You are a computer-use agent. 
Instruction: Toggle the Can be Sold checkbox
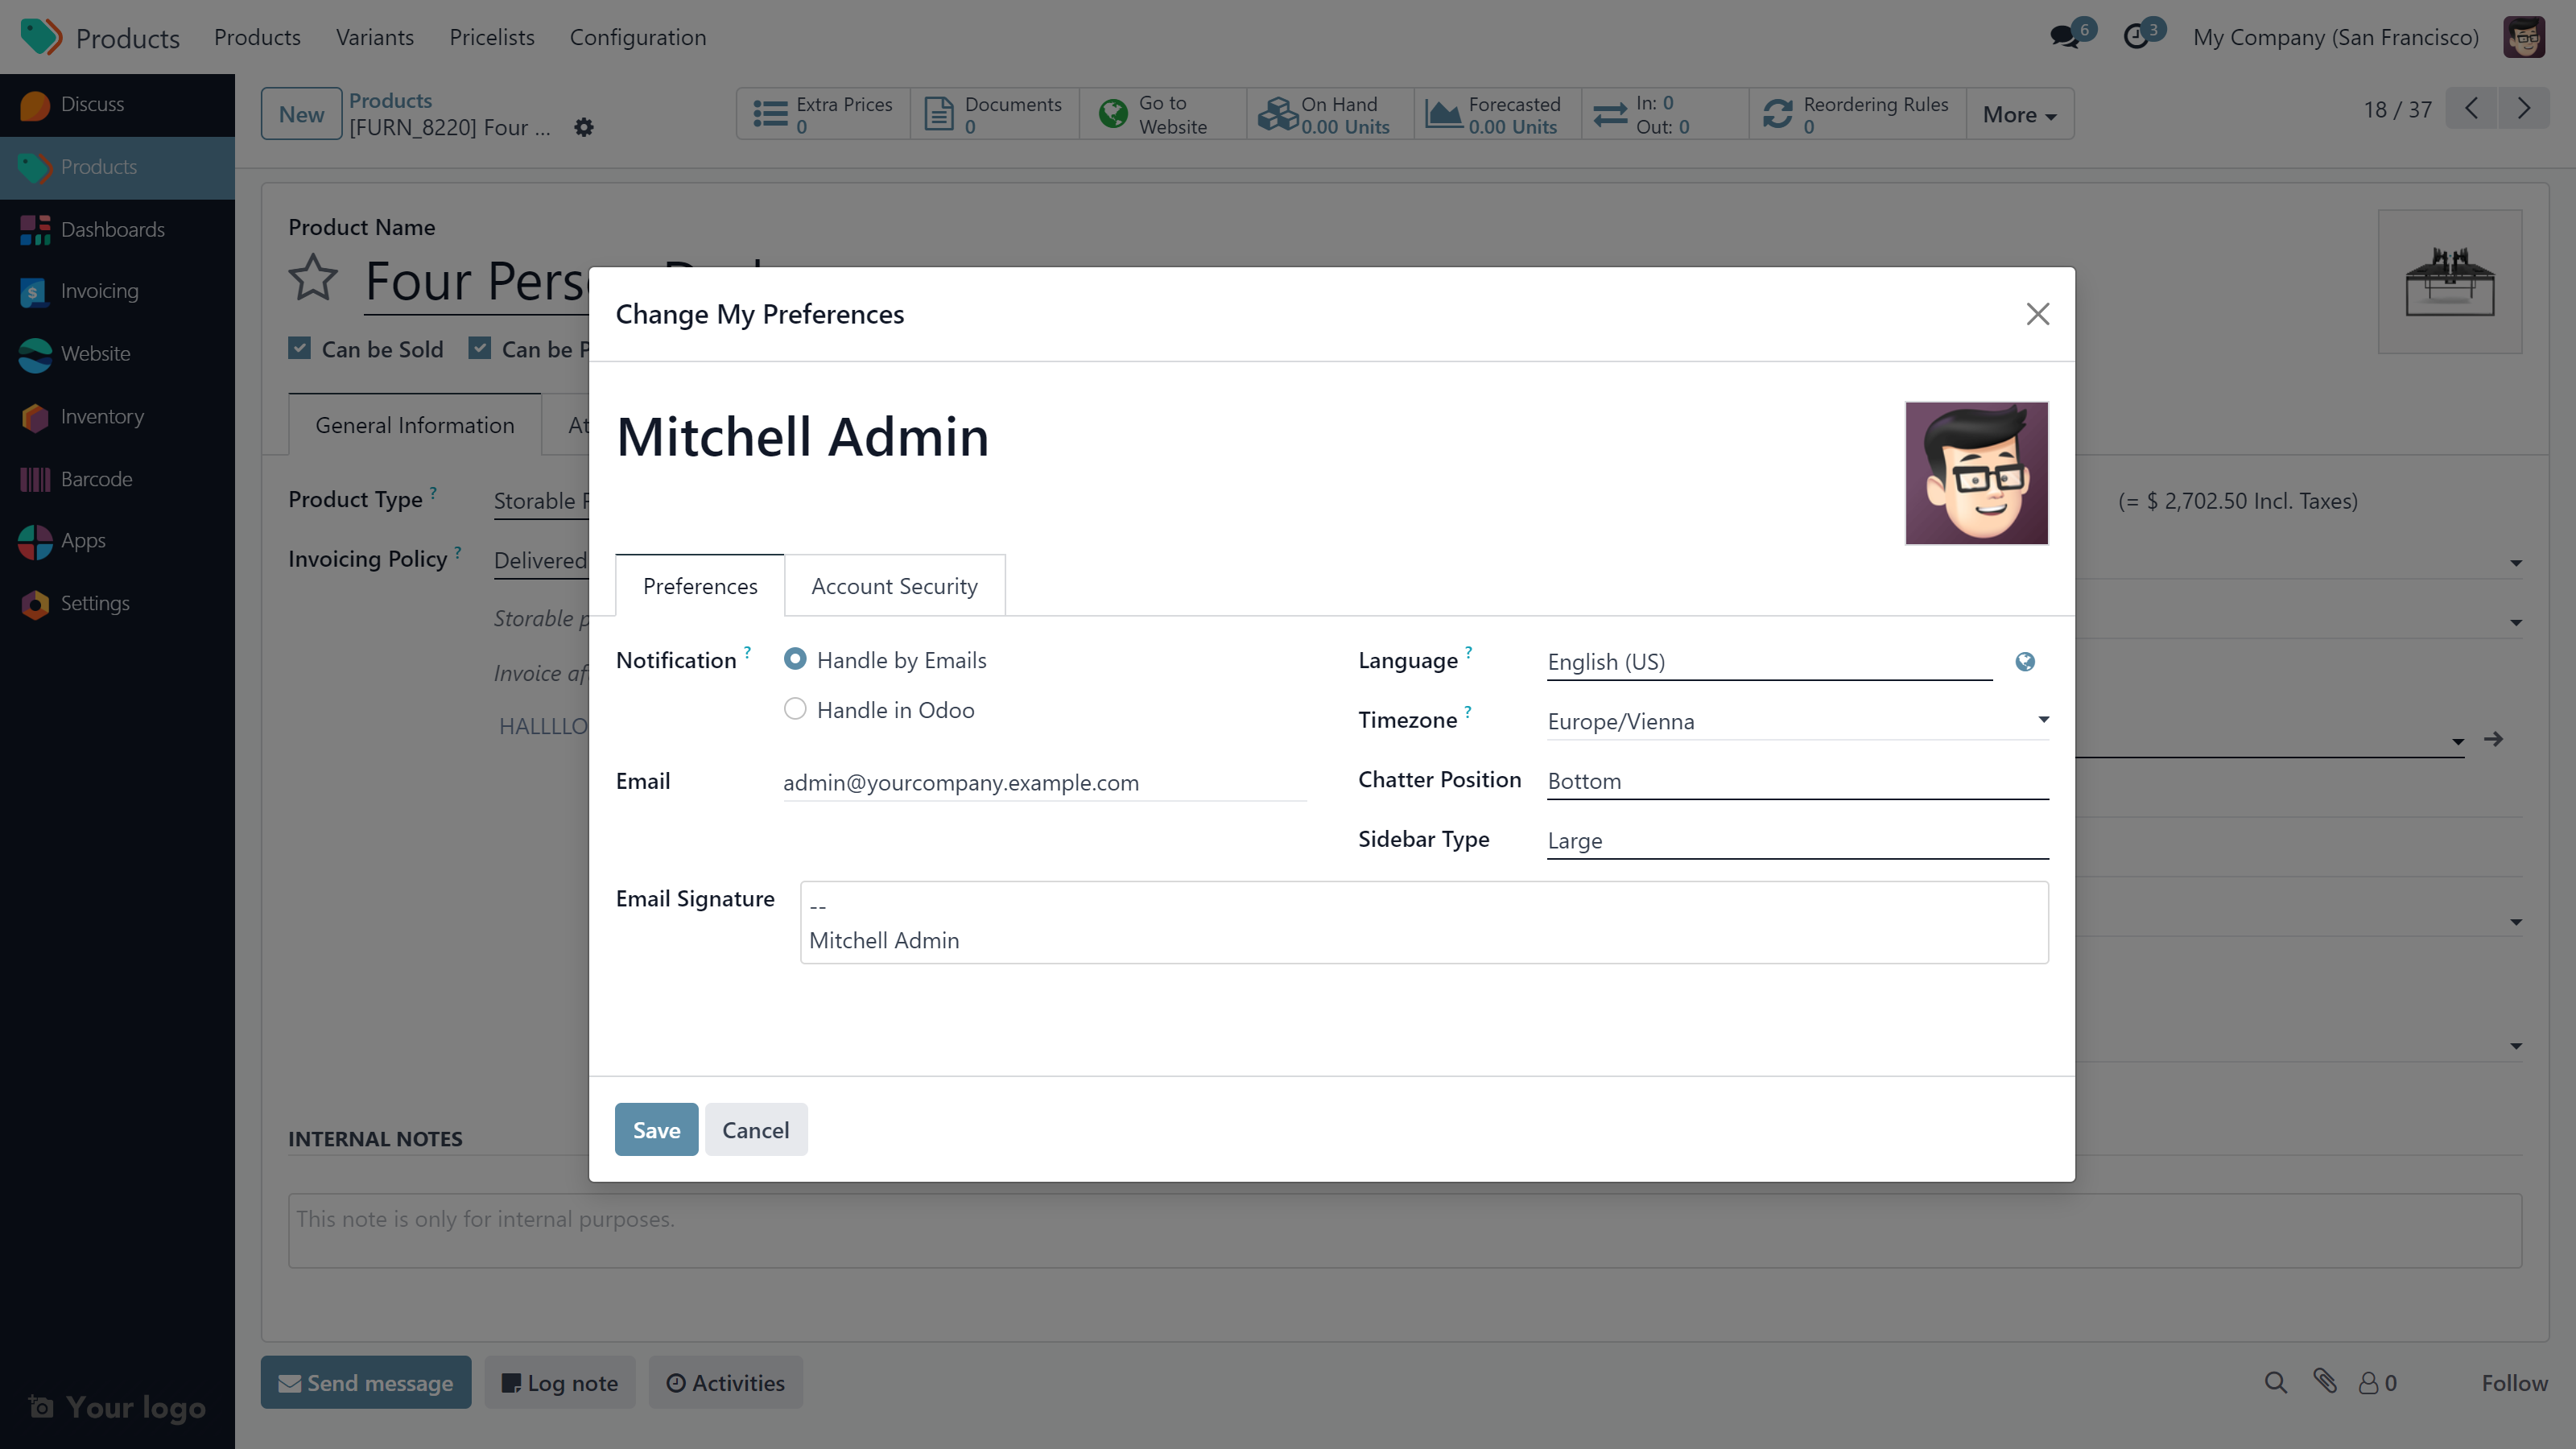(299, 348)
